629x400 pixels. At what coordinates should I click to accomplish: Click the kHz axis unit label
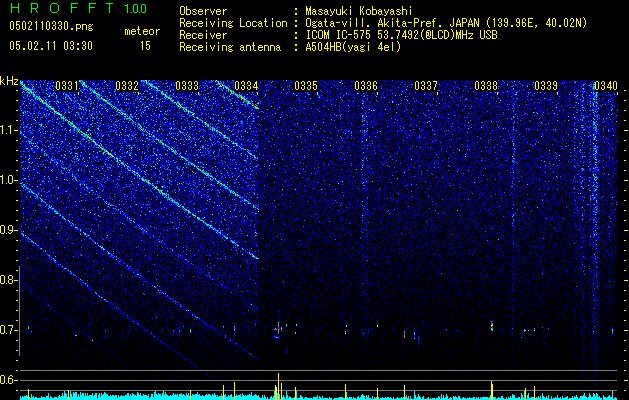coord(9,81)
